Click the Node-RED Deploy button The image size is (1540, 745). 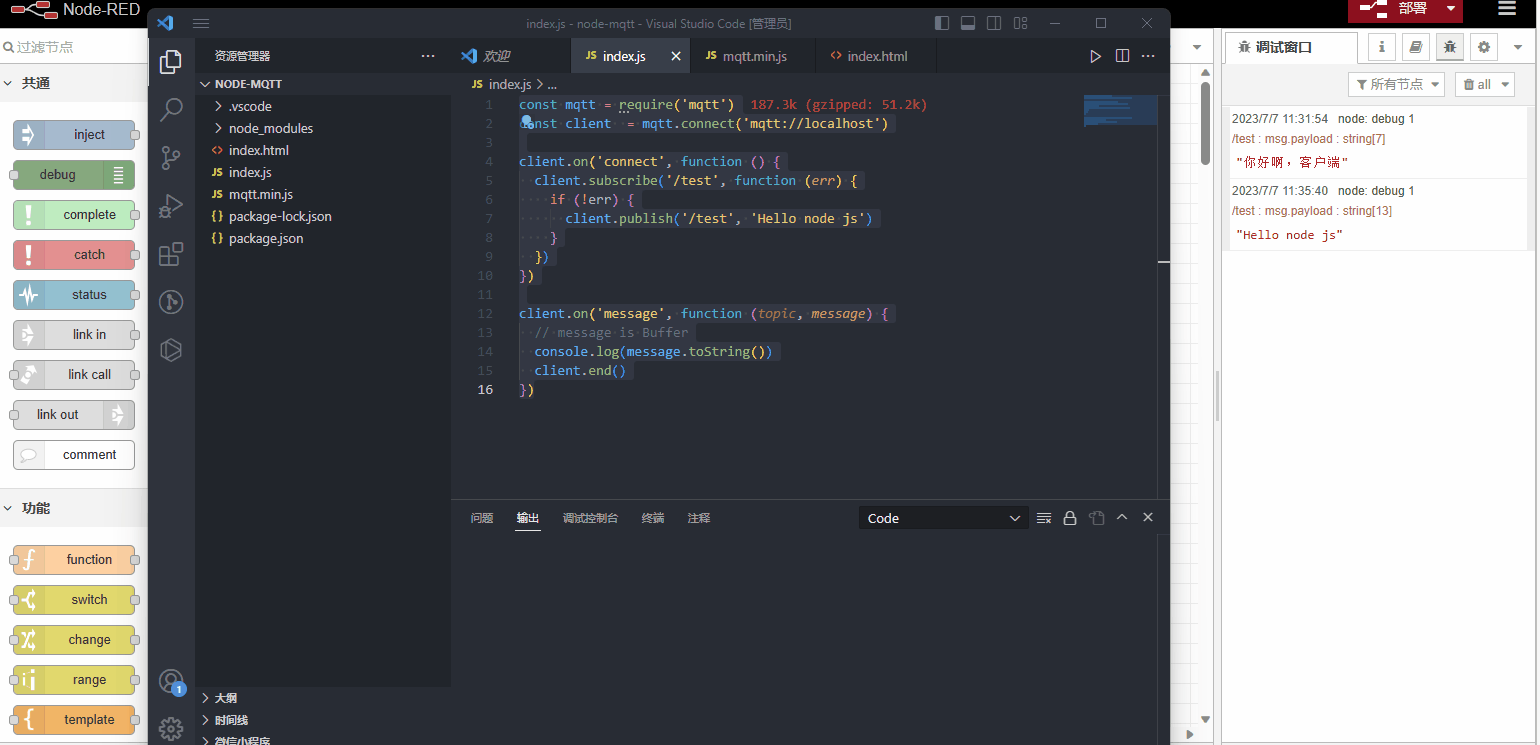(1394, 9)
